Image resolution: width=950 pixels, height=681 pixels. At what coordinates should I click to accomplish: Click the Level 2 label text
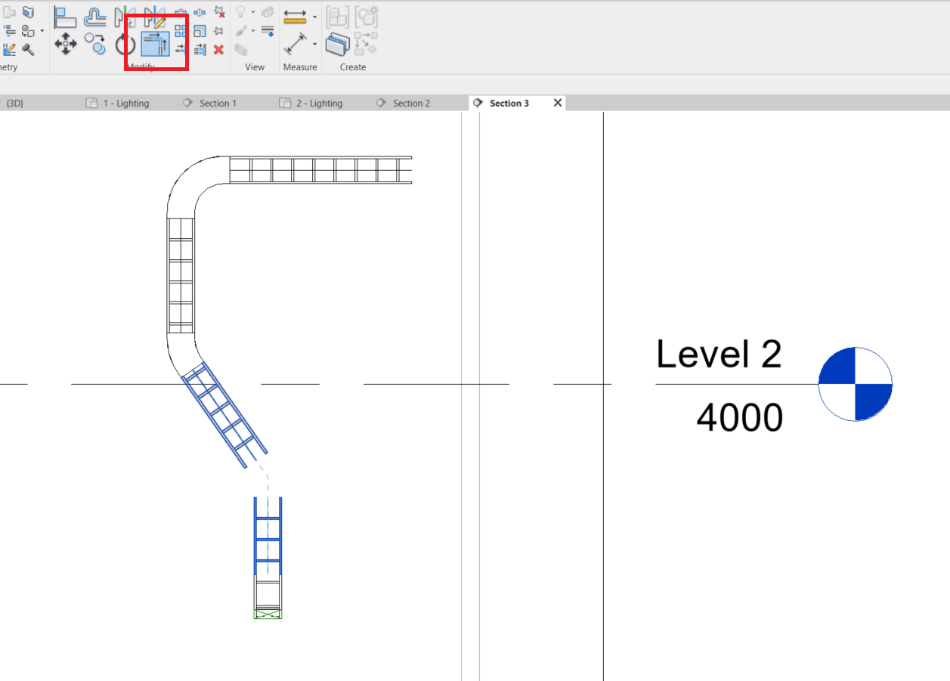(x=718, y=354)
